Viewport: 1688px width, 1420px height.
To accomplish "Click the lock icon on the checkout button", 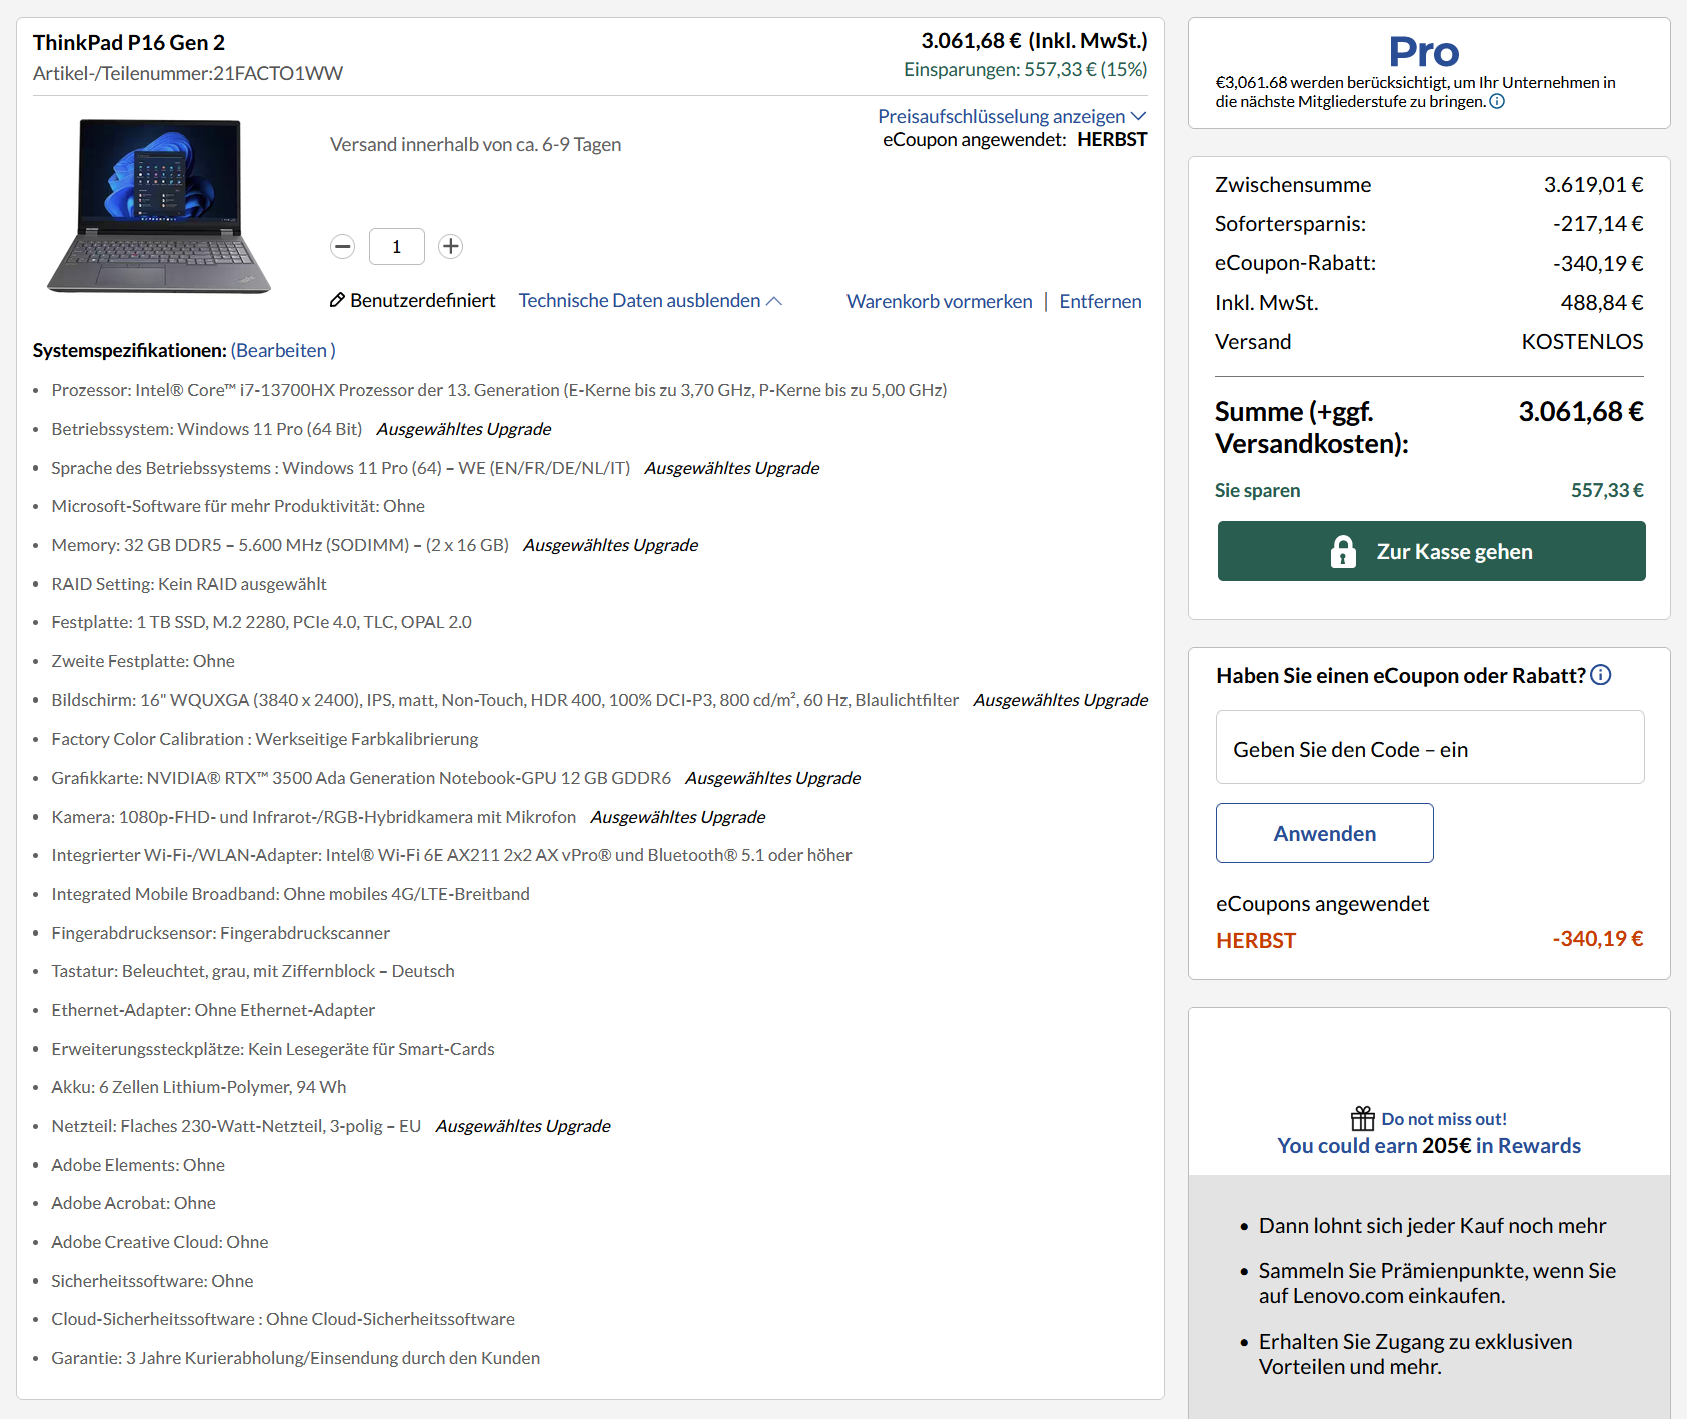I will [1345, 550].
